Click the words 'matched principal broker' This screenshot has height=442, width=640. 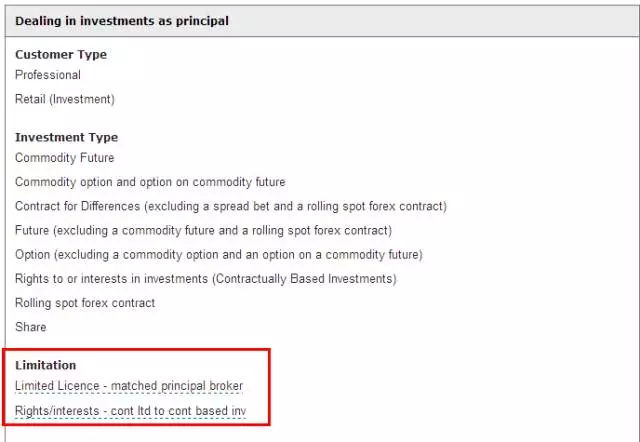point(177,386)
